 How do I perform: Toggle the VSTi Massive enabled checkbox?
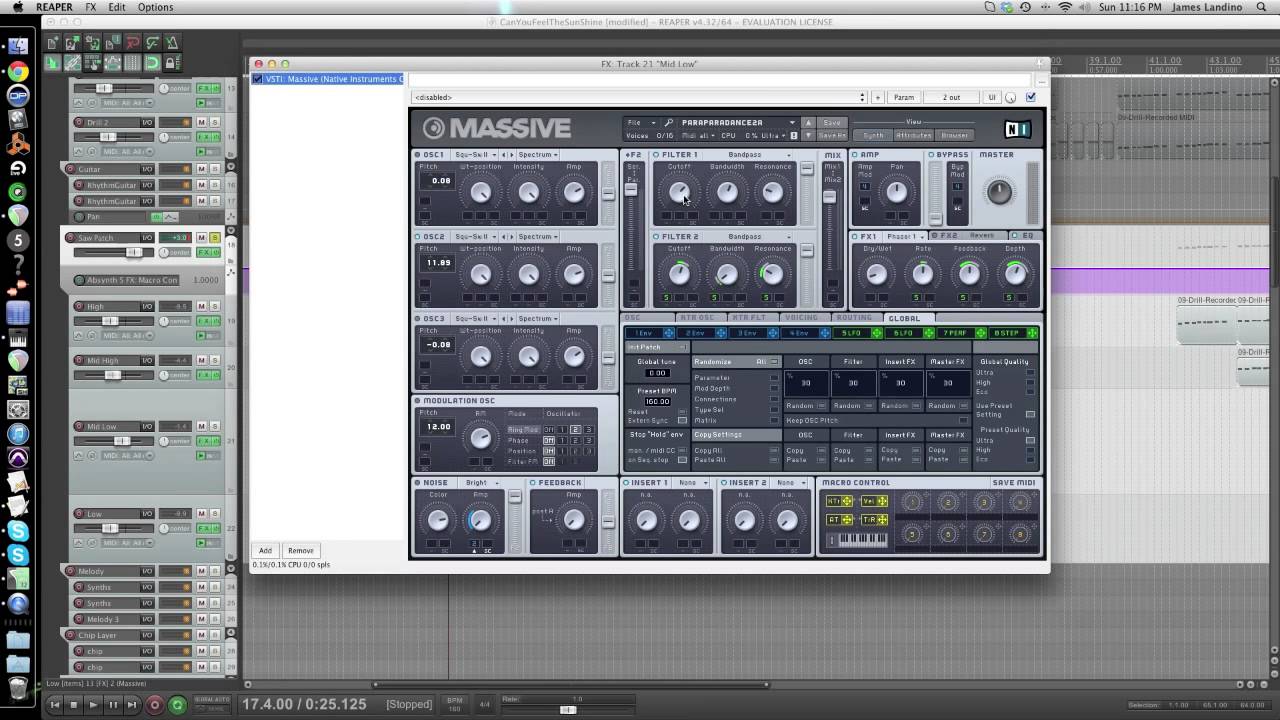pyautogui.click(x=258, y=79)
